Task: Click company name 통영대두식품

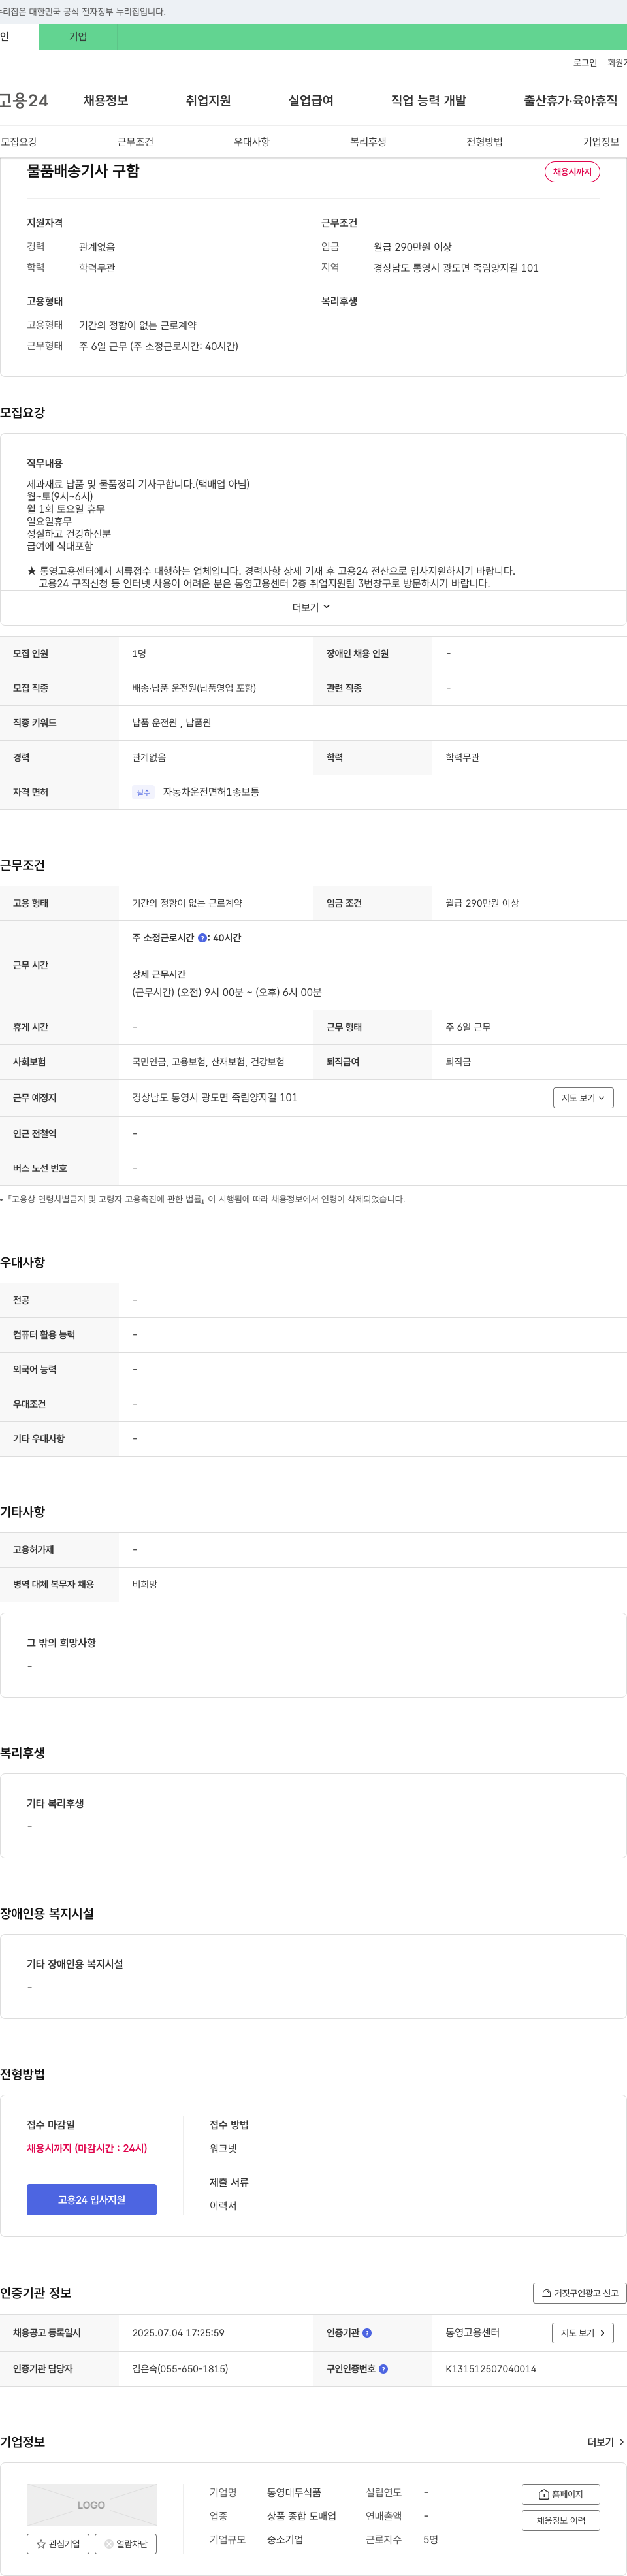Action: pyautogui.click(x=294, y=2492)
